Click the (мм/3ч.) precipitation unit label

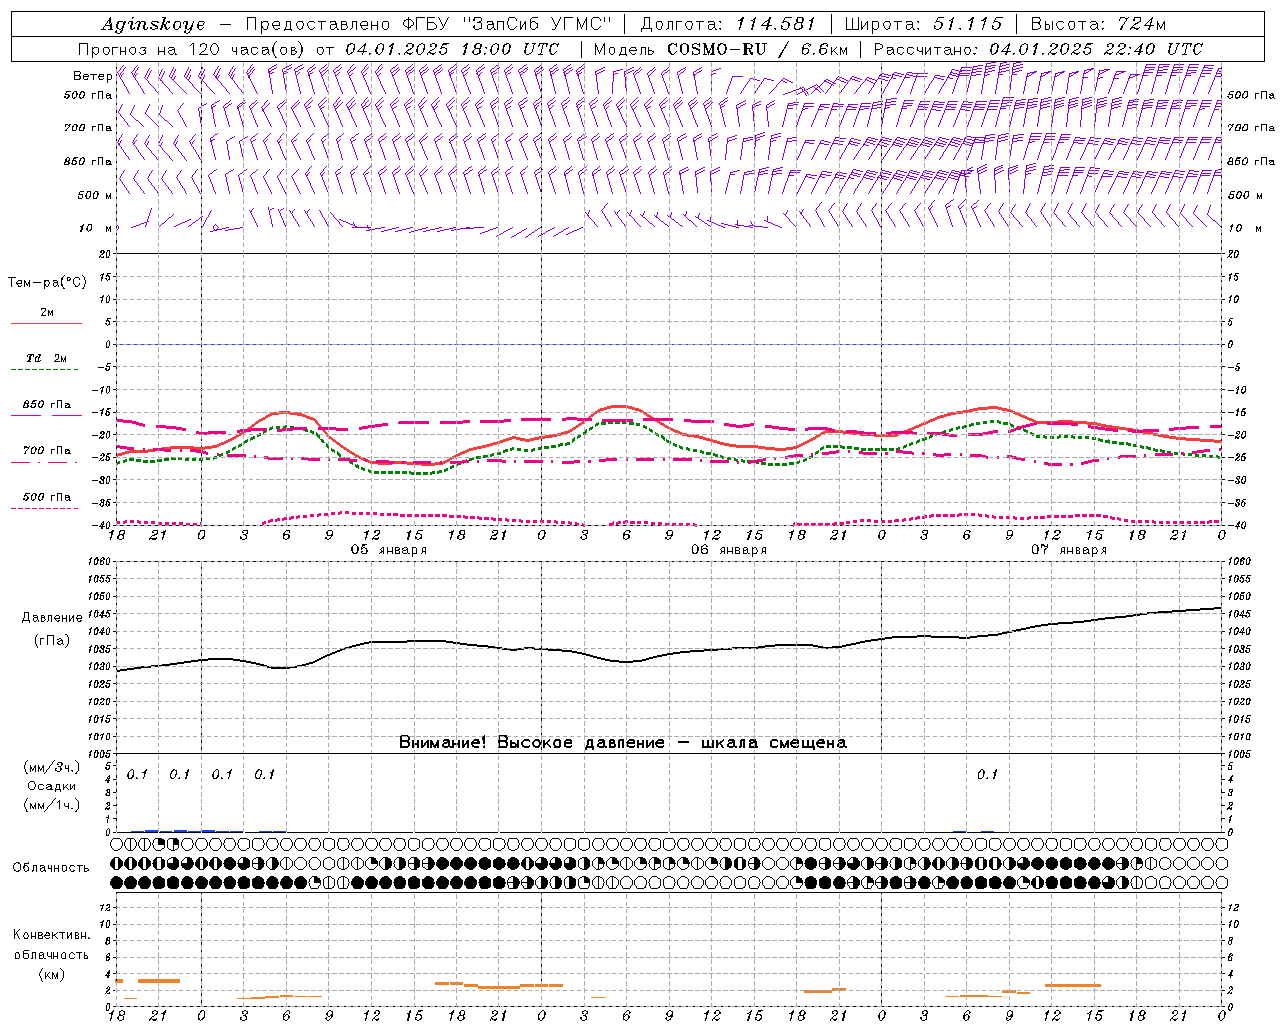tap(52, 767)
